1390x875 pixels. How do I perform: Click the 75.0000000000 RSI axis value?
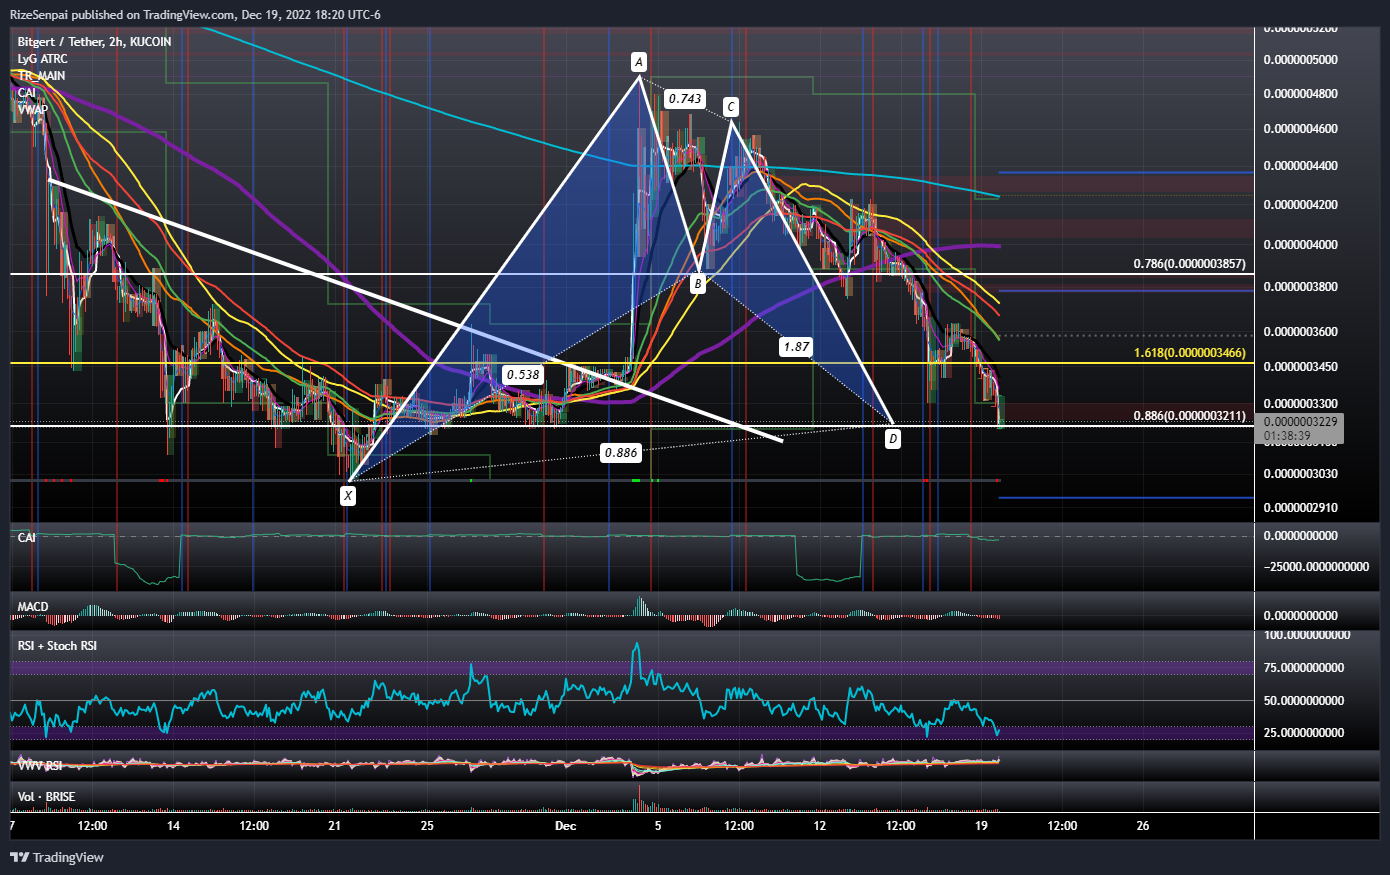pyautogui.click(x=1304, y=668)
